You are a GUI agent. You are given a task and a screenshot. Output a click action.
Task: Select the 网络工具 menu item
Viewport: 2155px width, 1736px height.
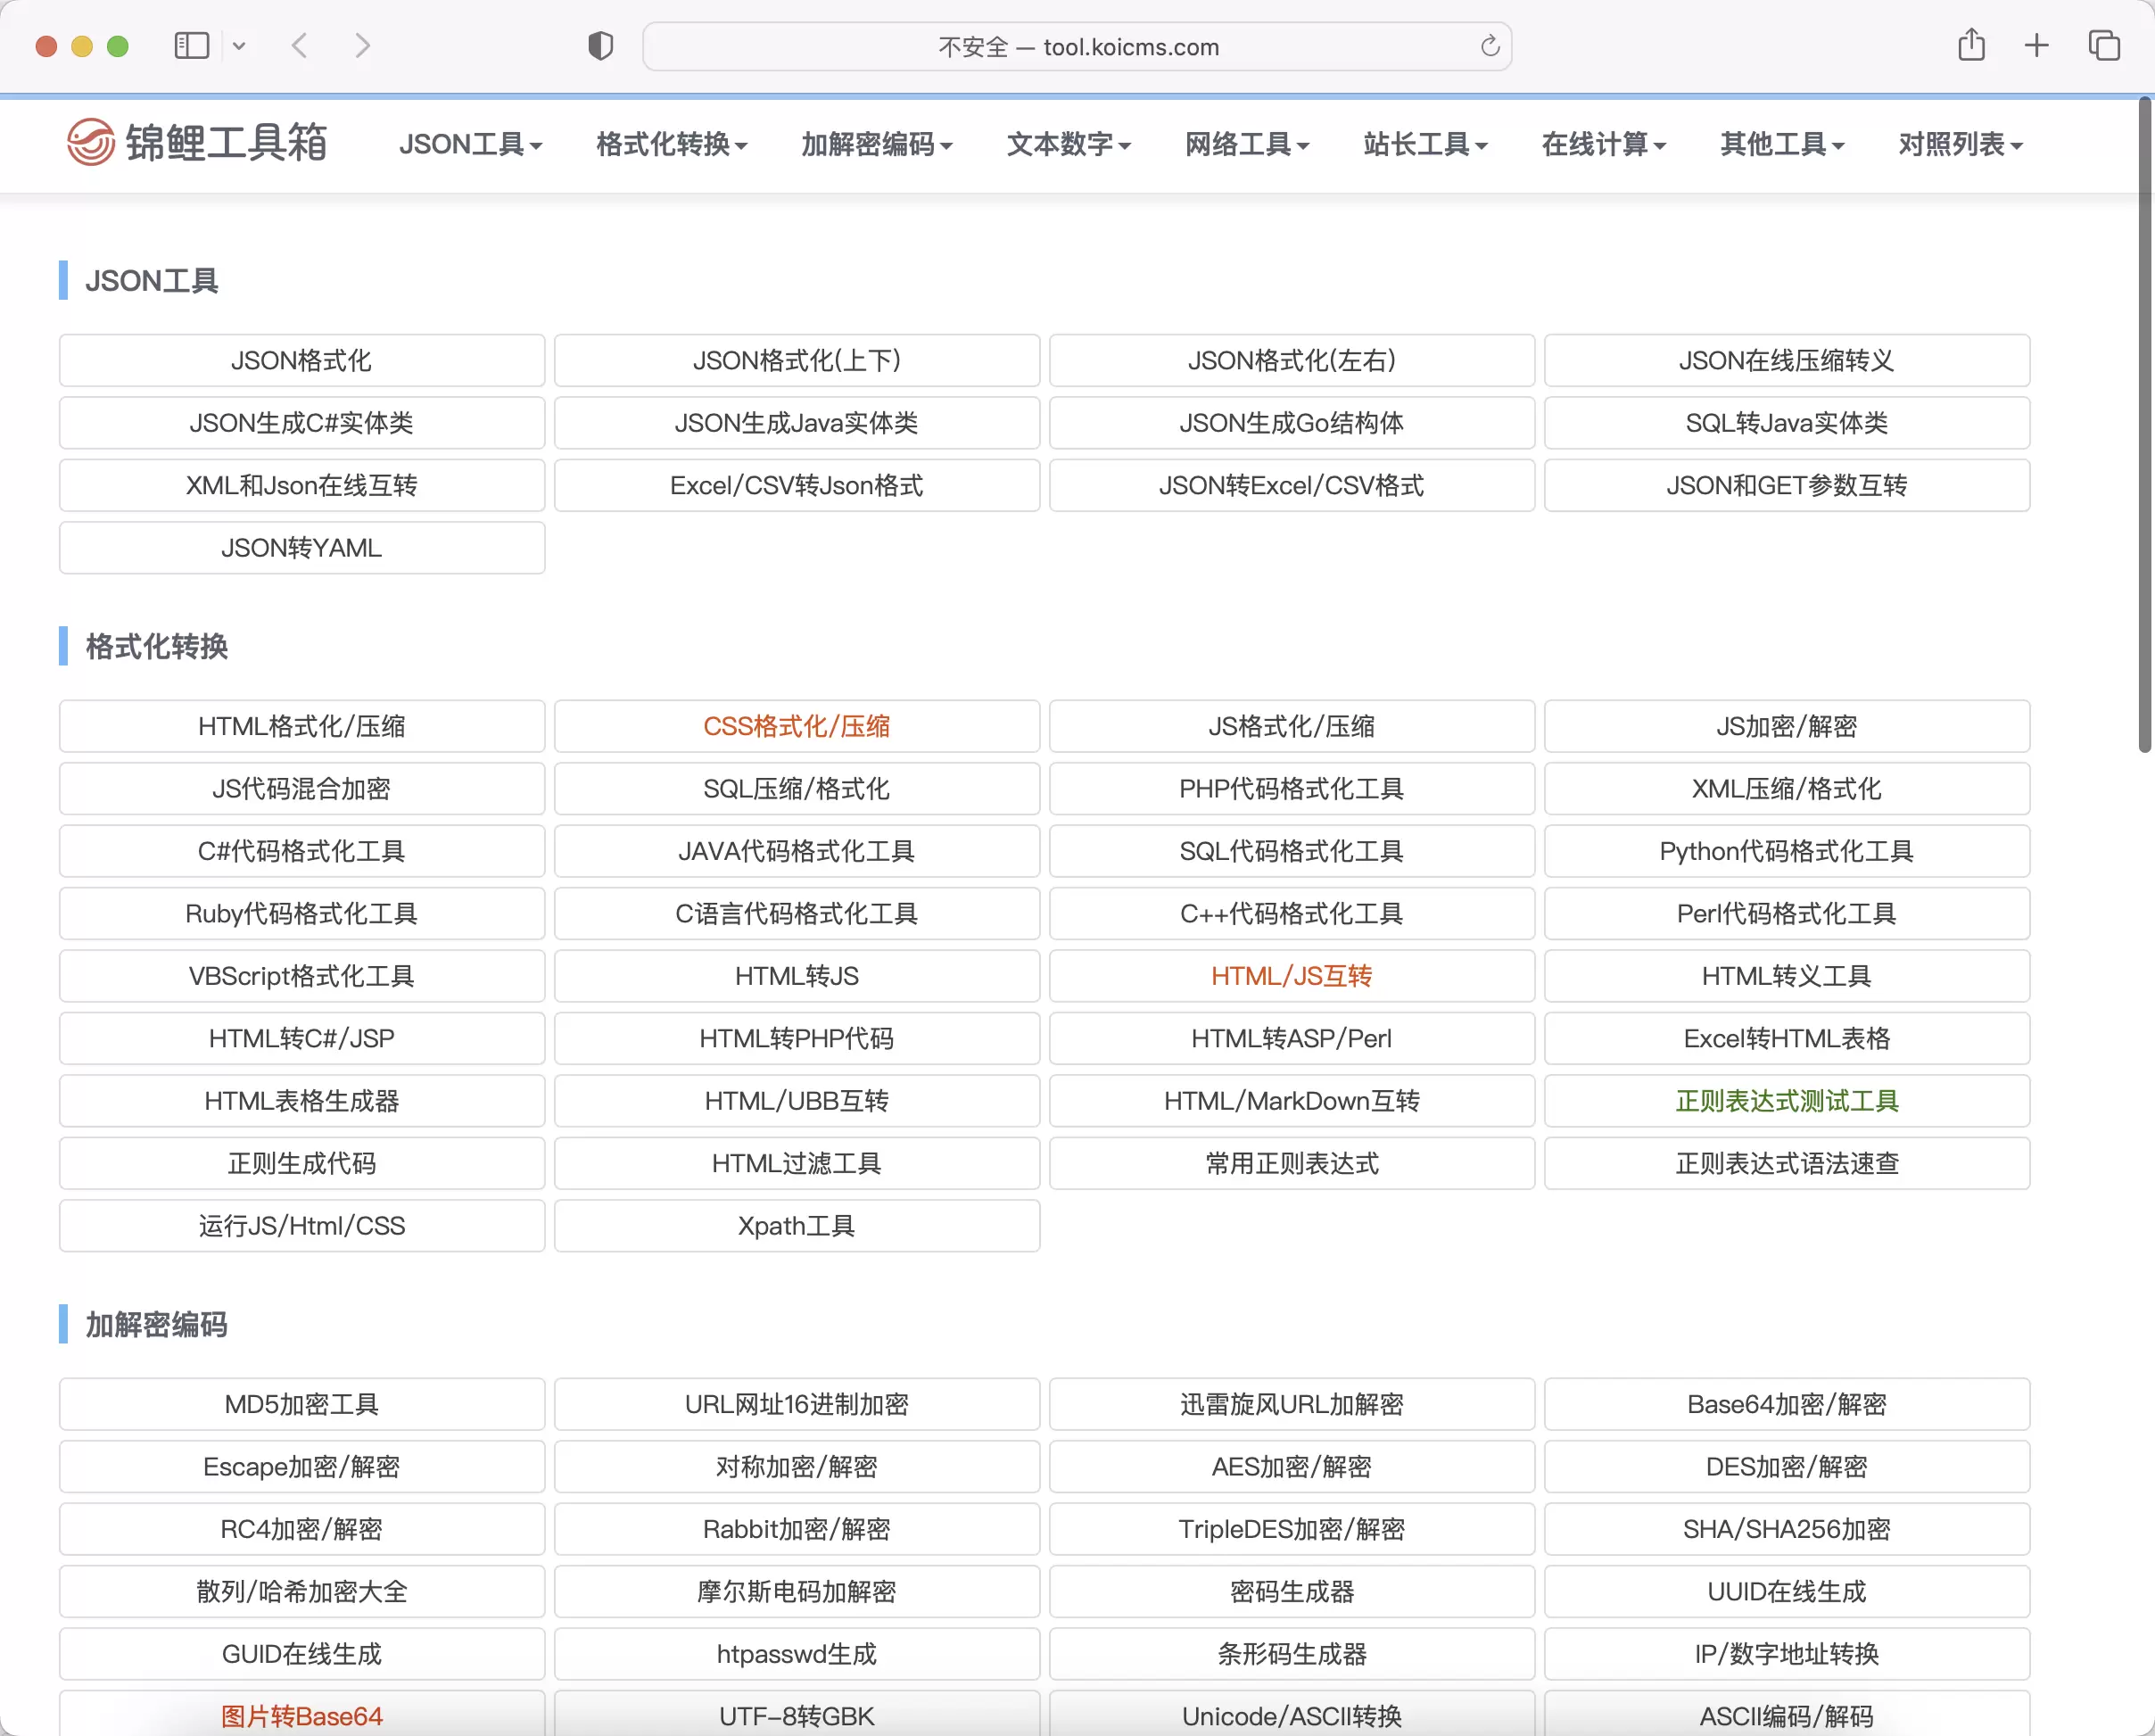point(1246,144)
